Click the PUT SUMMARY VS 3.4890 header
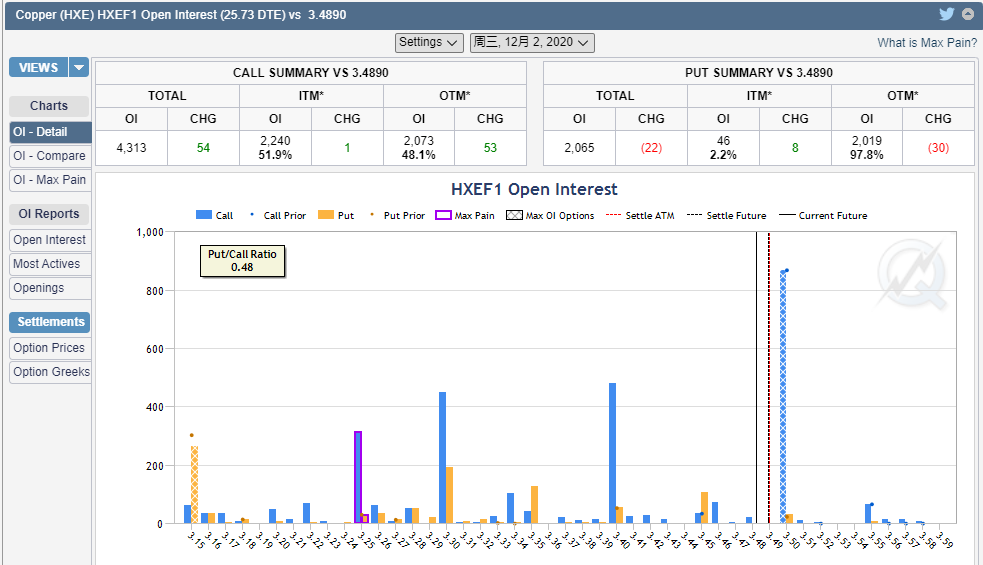Image resolution: width=983 pixels, height=565 pixels. point(759,73)
